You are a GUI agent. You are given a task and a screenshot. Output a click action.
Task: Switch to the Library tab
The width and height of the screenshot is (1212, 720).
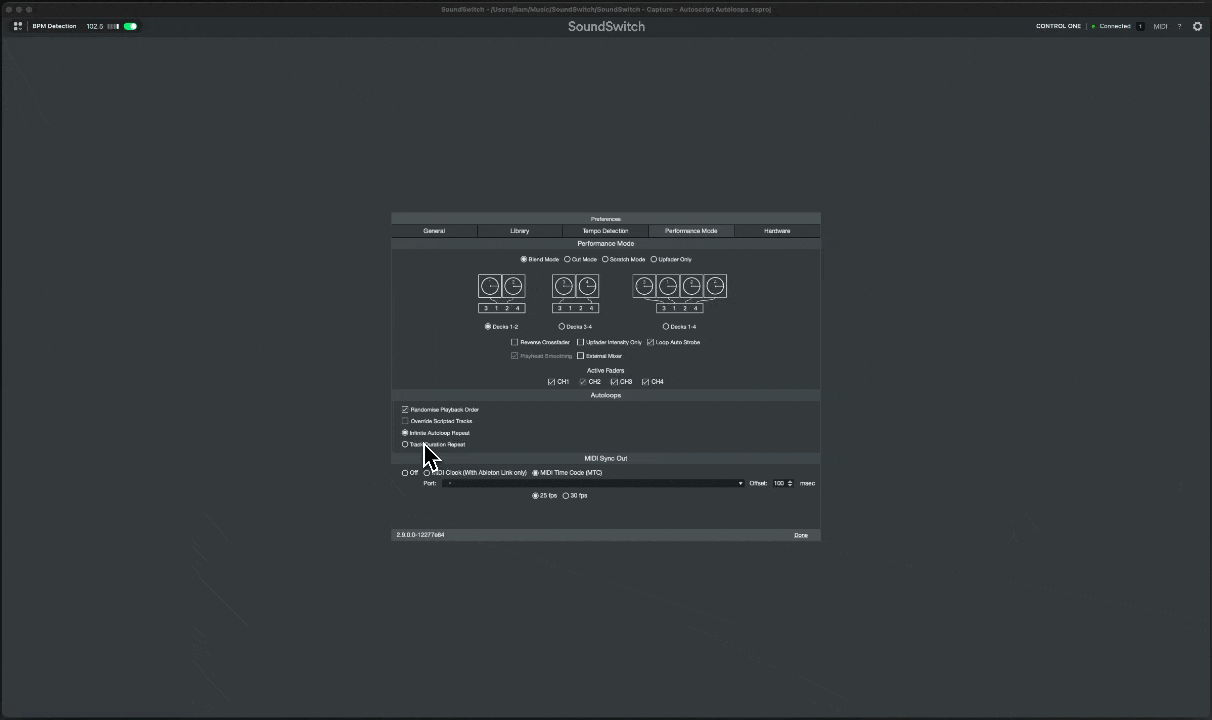(x=520, y=231)
